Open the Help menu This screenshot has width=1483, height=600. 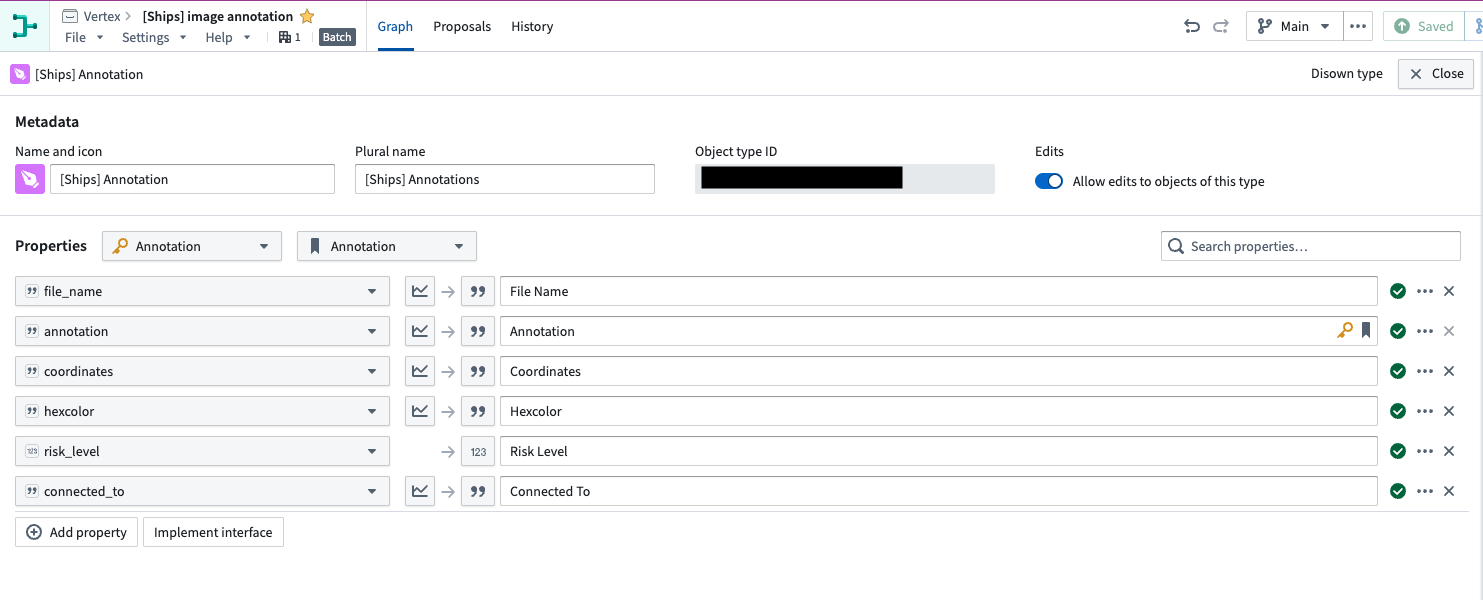click(219, 37)
